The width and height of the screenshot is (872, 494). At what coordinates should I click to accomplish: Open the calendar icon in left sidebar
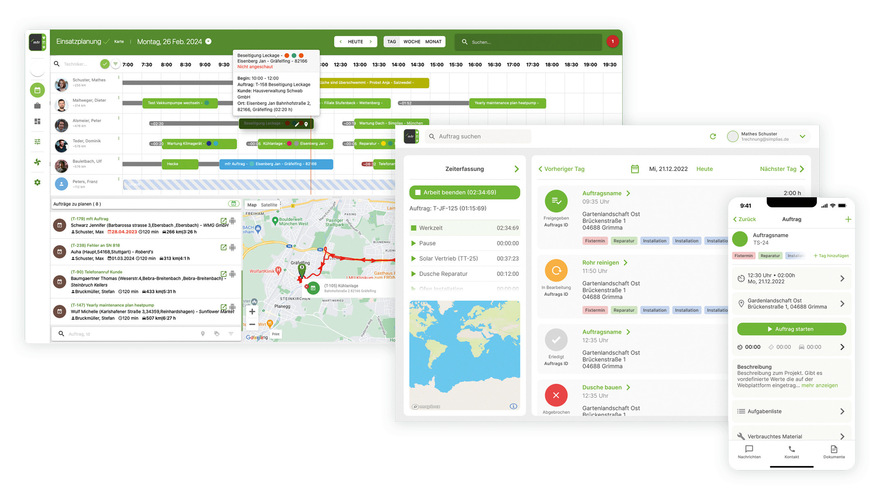click(37, 90)
